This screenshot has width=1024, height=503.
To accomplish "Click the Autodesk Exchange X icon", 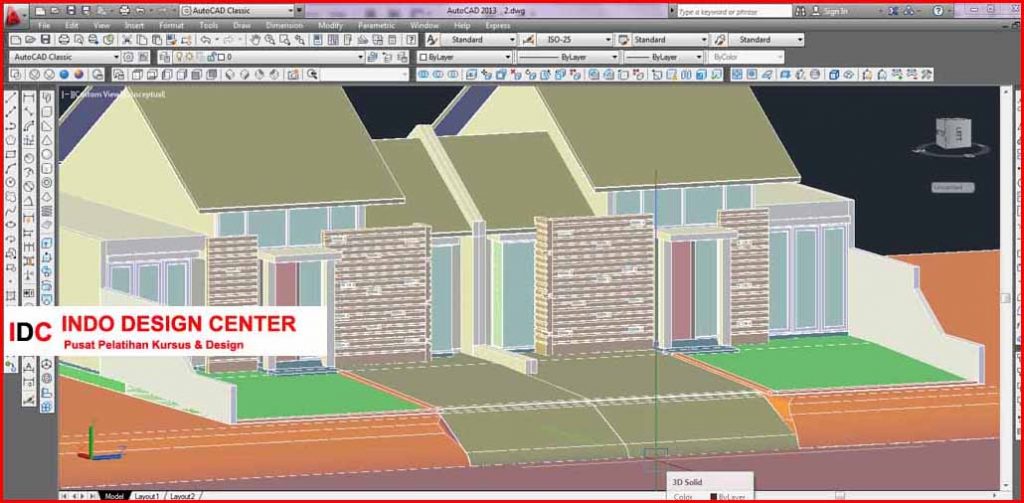I will (893, 11).
